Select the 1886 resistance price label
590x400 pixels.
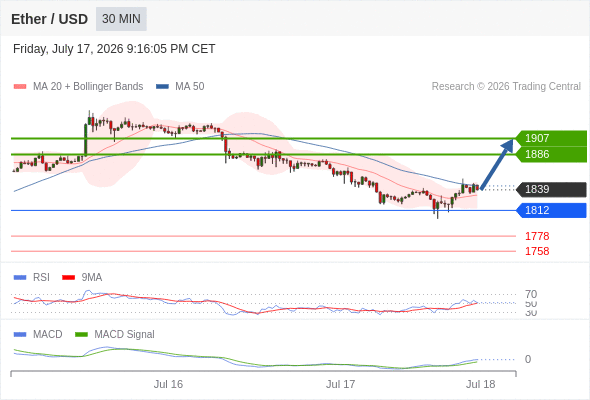[551, 154]
